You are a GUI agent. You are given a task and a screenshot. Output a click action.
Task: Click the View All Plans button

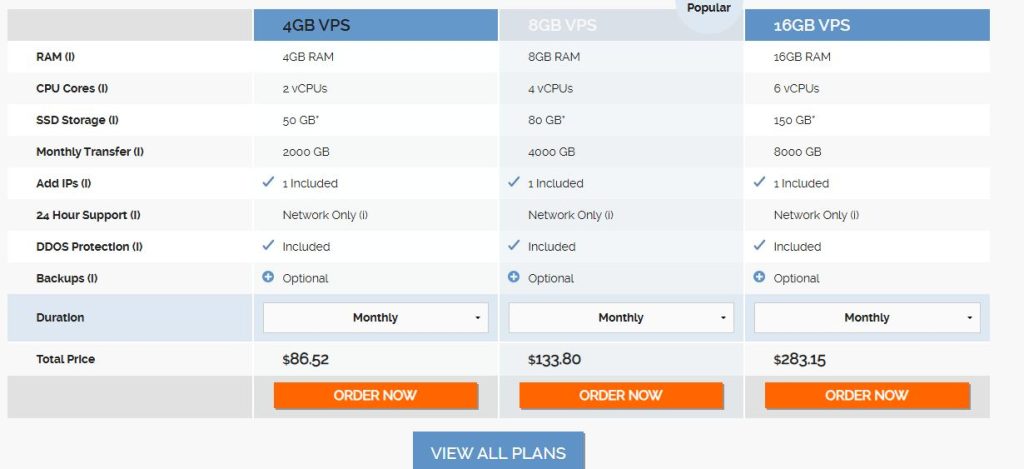point(498,452)
